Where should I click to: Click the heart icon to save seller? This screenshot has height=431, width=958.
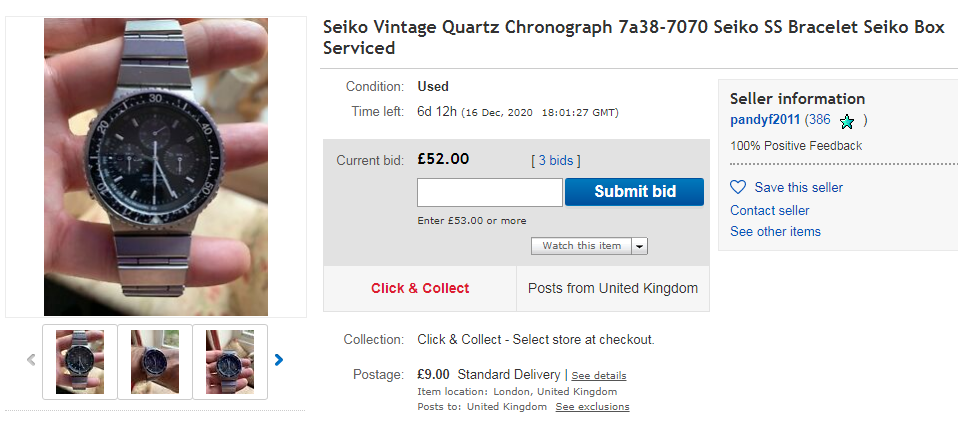coord(738,187)
